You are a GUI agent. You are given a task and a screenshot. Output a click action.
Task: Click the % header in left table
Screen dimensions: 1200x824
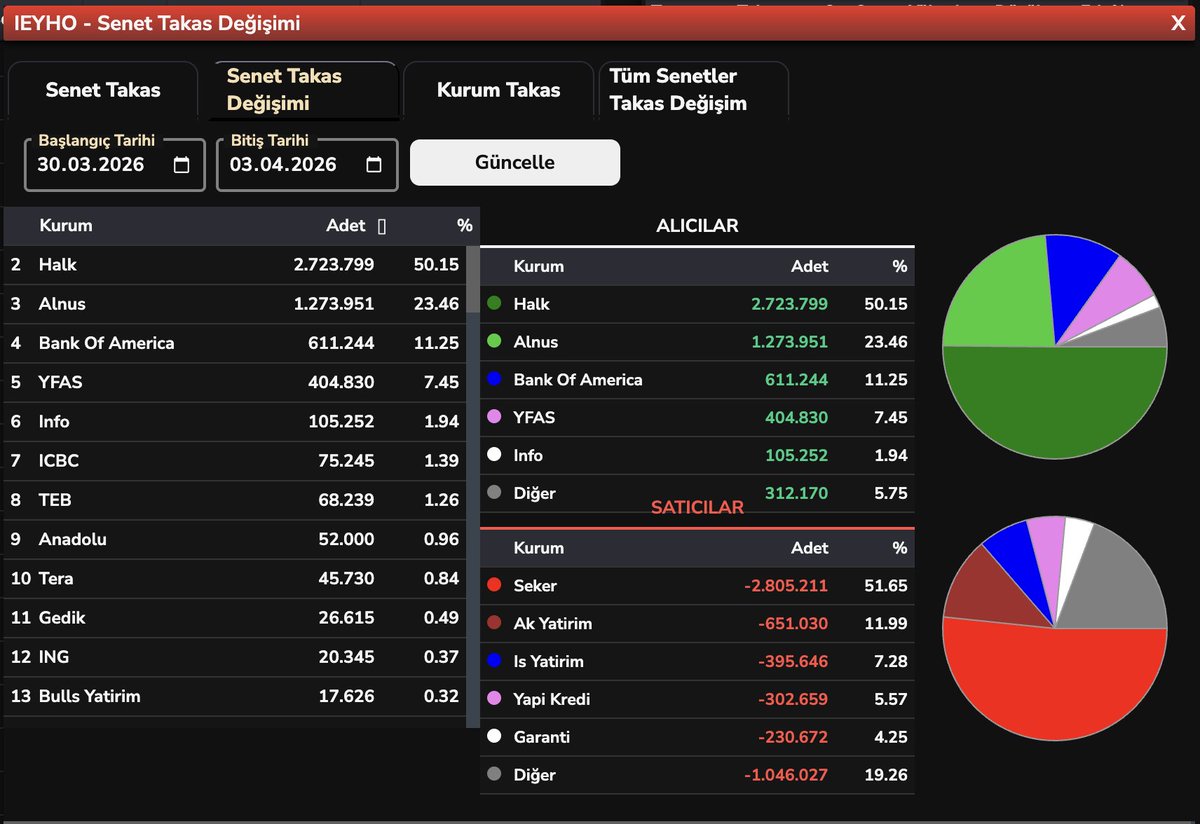pos(464,226)
